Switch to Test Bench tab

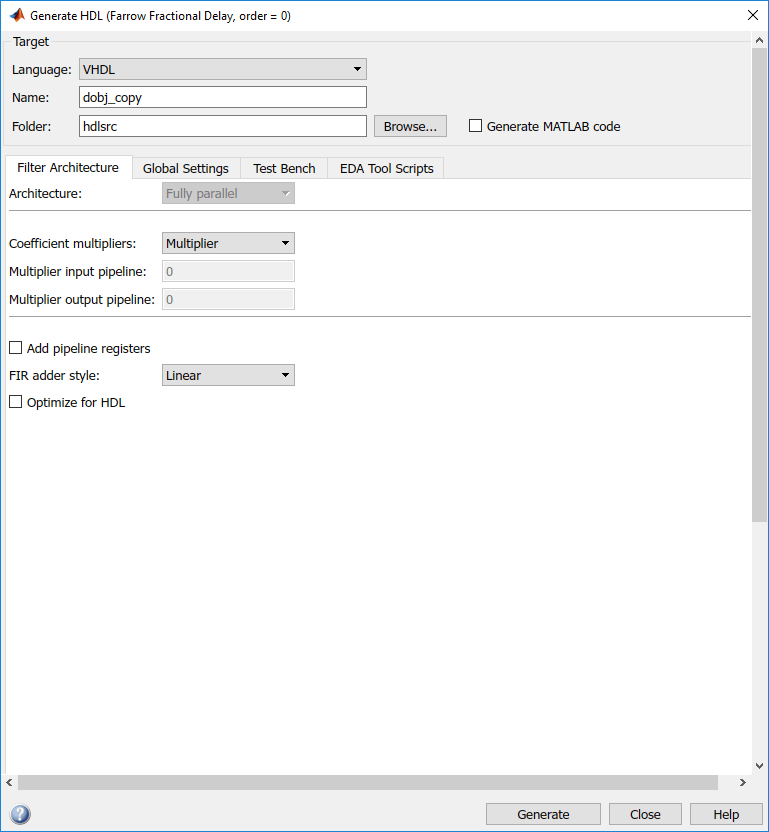284,168
